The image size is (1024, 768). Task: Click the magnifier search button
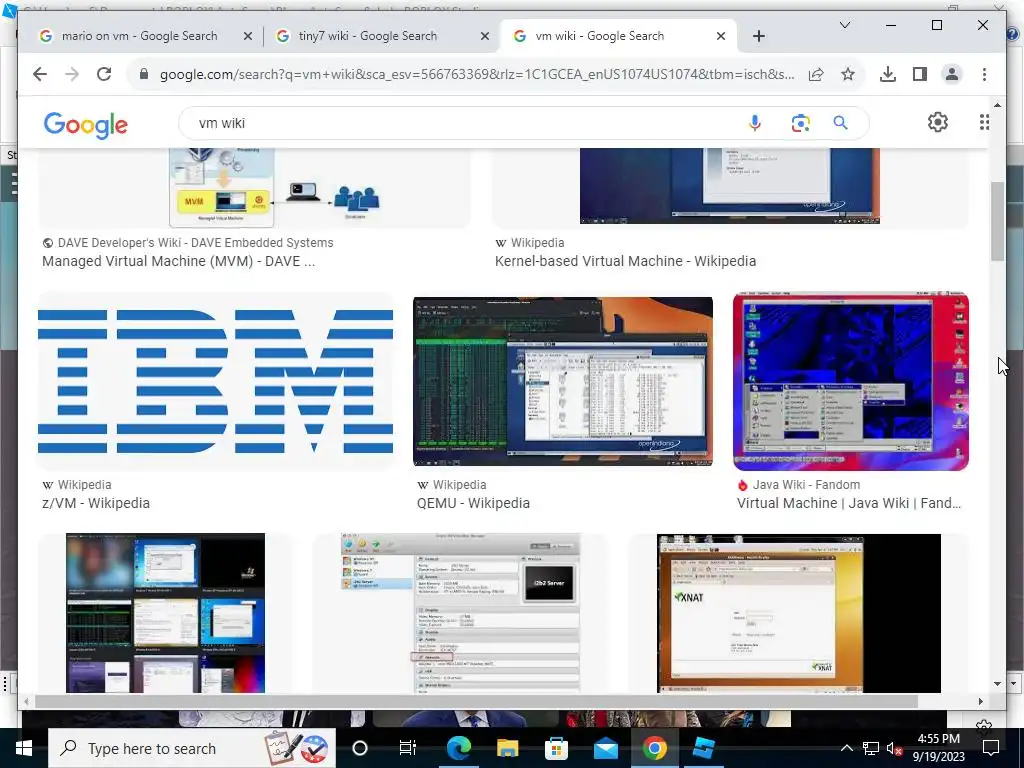(x=840, y=123)
